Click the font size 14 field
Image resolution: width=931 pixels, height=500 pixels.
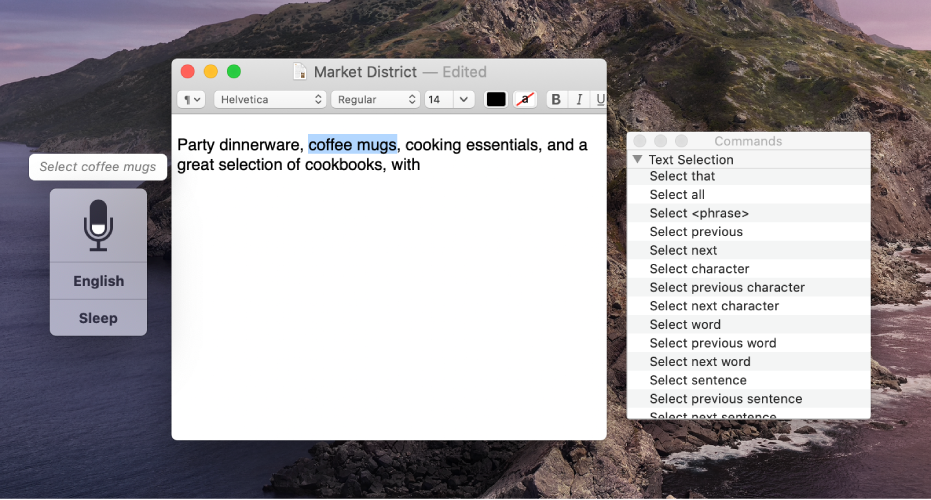tap(439, 99)
